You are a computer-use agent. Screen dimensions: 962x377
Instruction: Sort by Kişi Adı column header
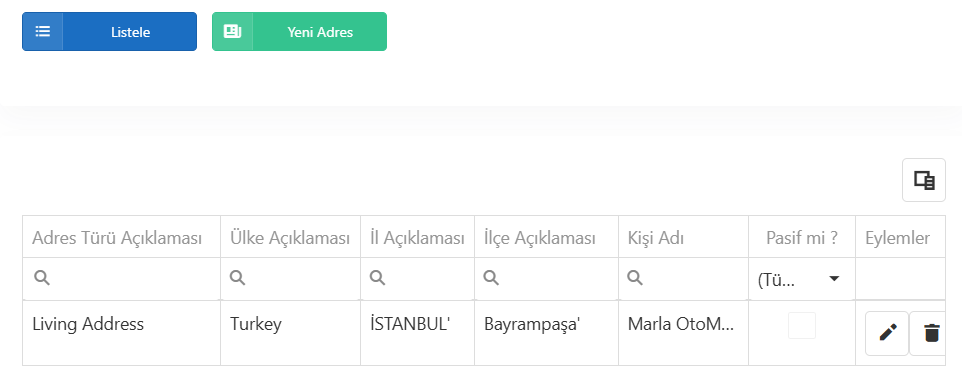tap(656, 238)
